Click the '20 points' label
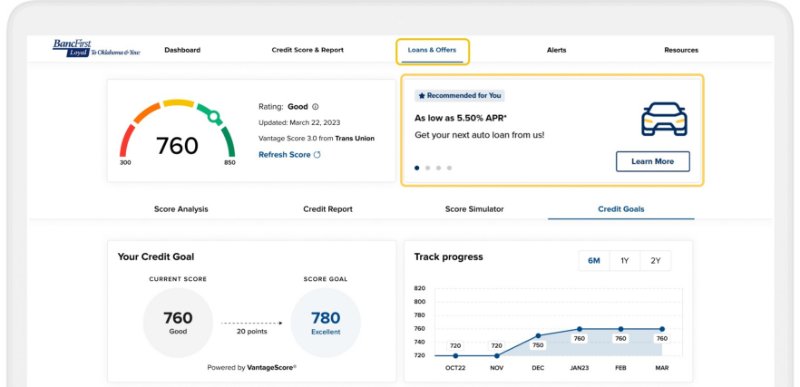800x387 pixels. pos(252,331)
